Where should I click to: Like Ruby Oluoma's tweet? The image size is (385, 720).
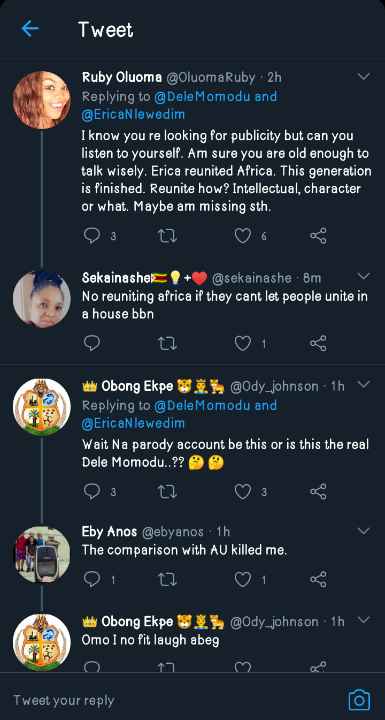pyautogui.click(x=243, y=236)
